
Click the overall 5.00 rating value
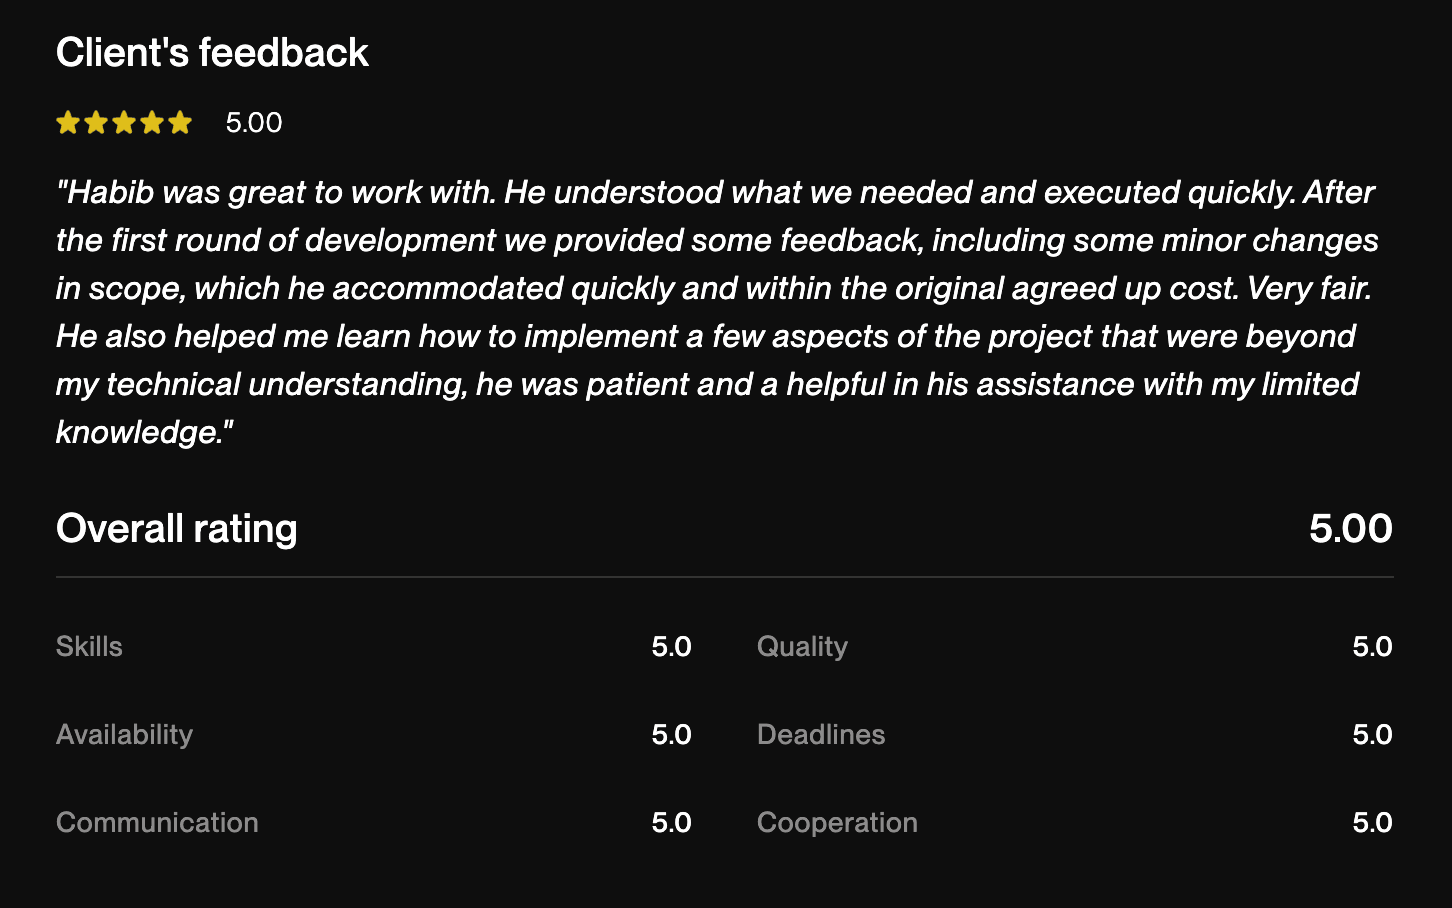click(x=1350, y=529)
